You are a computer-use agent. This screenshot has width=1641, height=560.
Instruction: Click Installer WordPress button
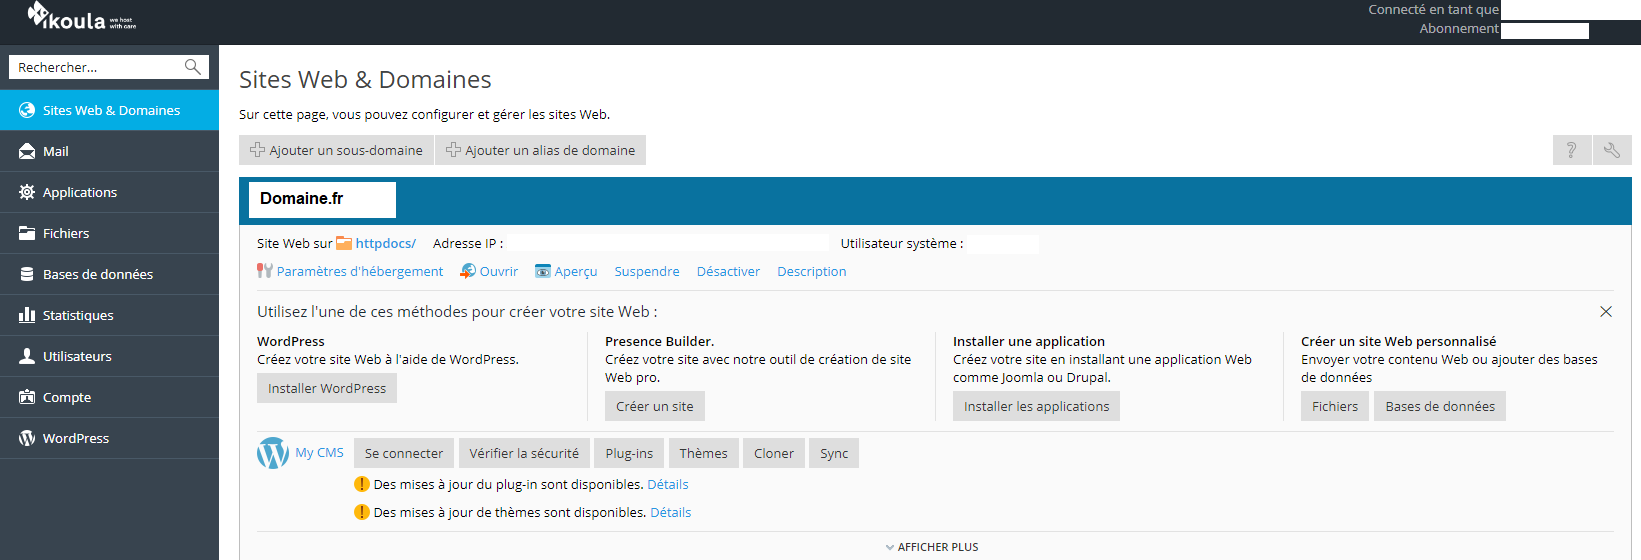[x=327, y=388]
